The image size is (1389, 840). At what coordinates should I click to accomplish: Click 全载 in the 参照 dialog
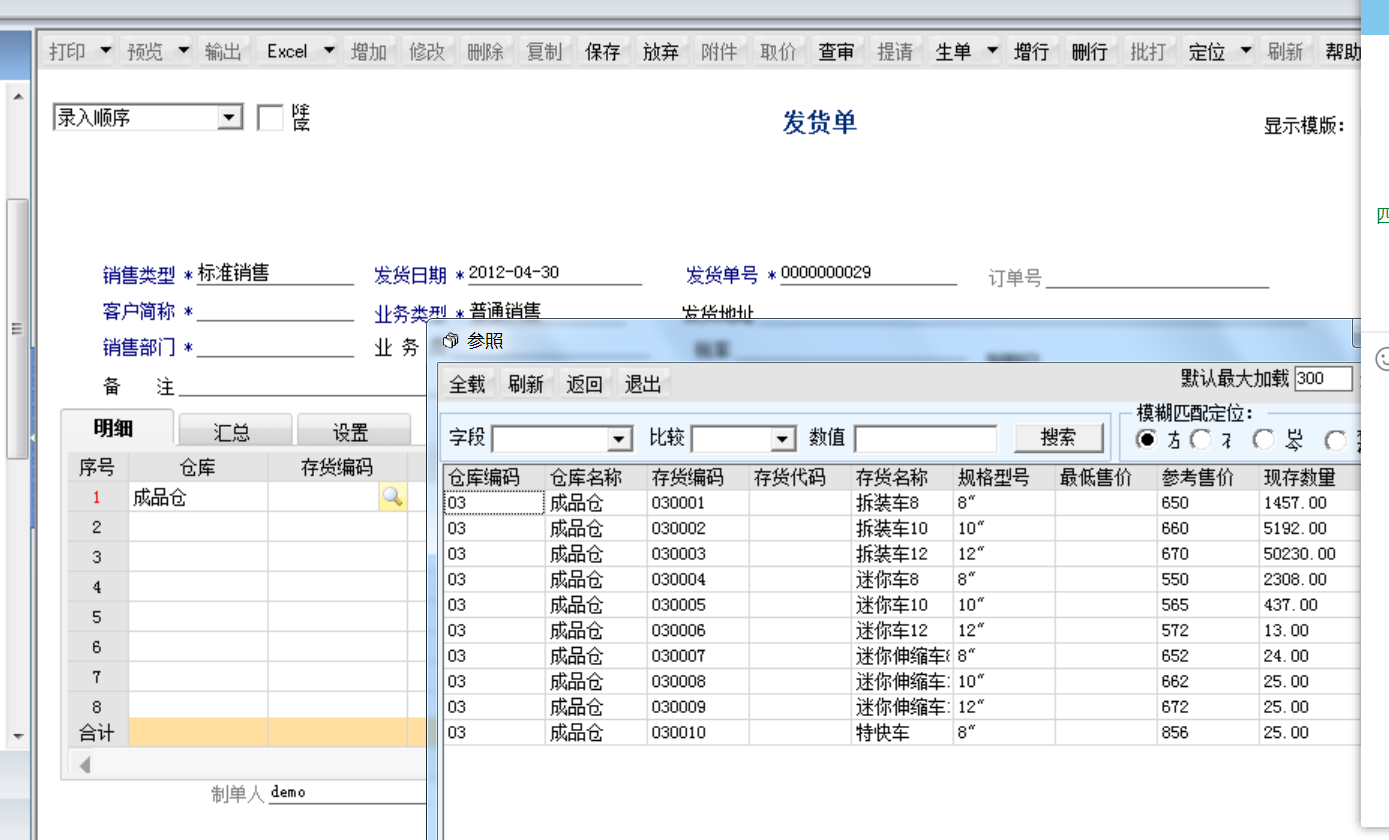(x=467, y=384)
